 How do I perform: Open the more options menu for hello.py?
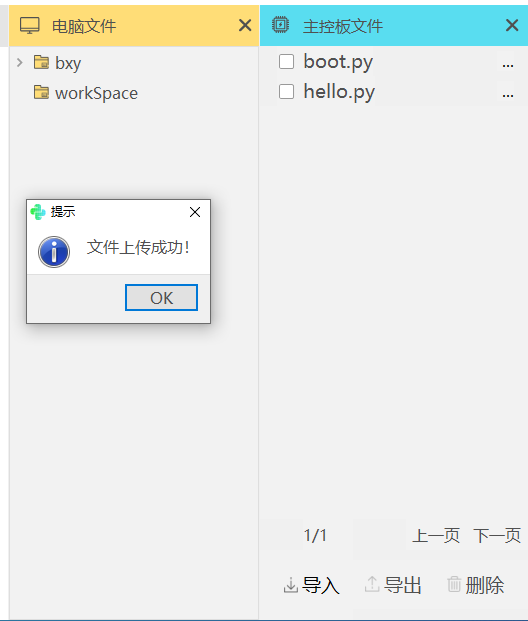(x=508, y=95)
